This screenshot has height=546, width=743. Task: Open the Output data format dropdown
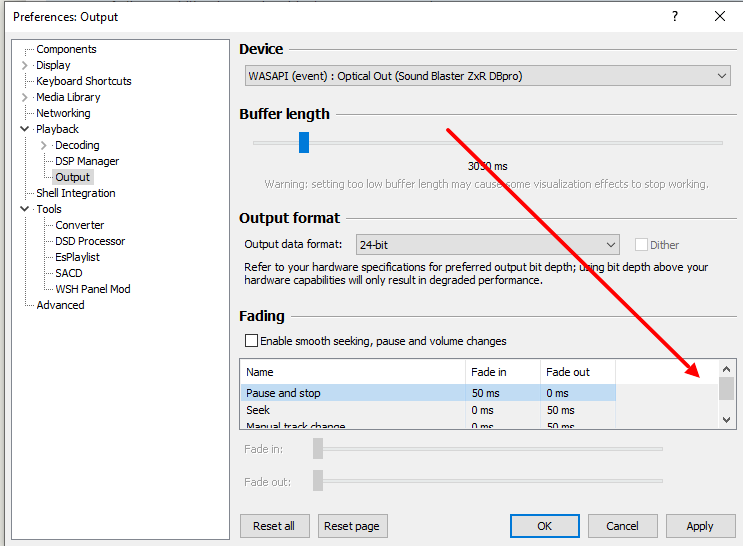pos(486,245)
